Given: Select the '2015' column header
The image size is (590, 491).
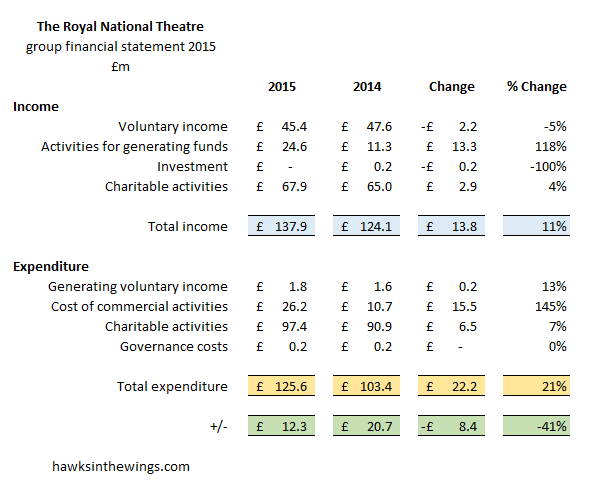Looking at the screenshot, I should click(282, 87).
